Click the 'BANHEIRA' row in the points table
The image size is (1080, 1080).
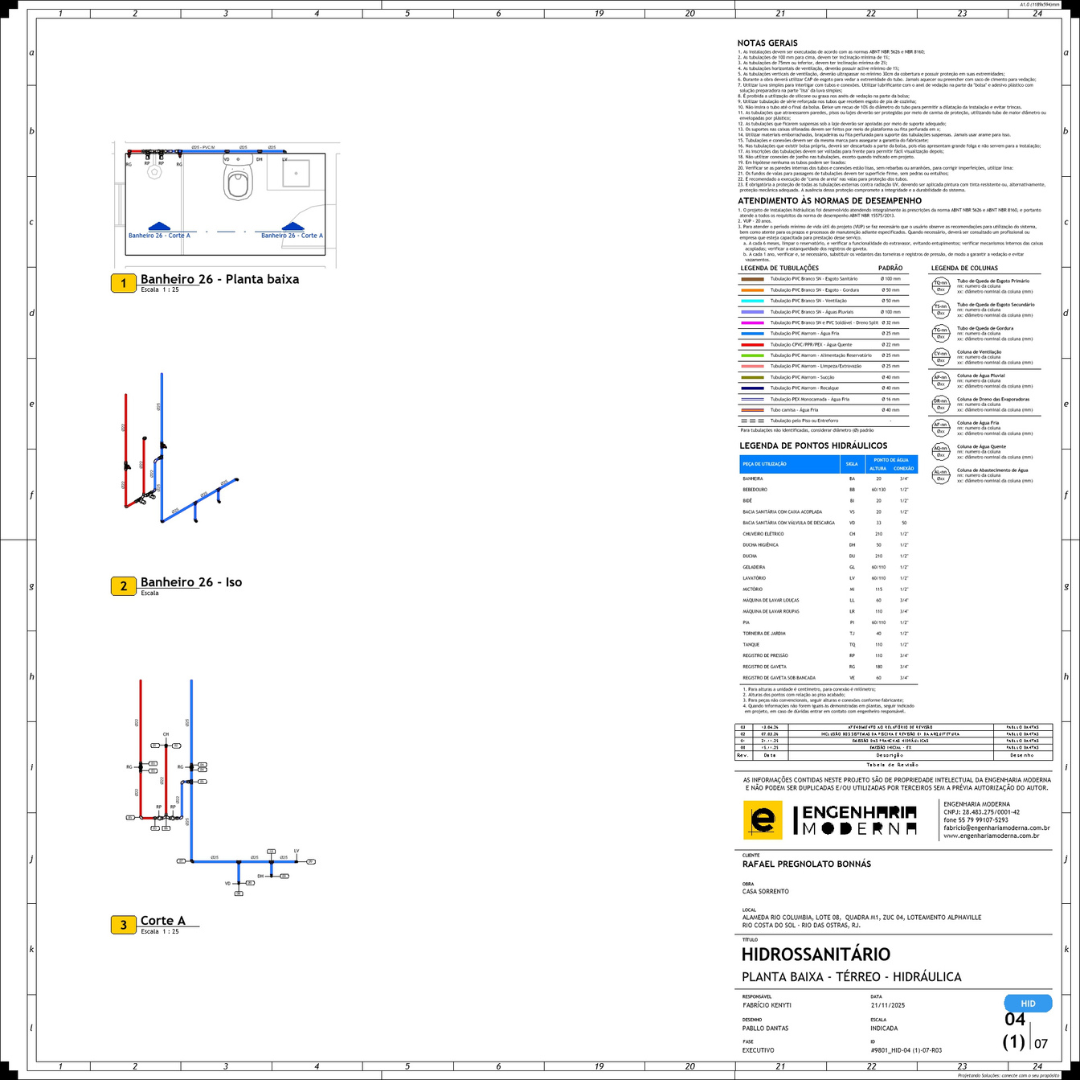pyautogui.click(x=829, y=479)
